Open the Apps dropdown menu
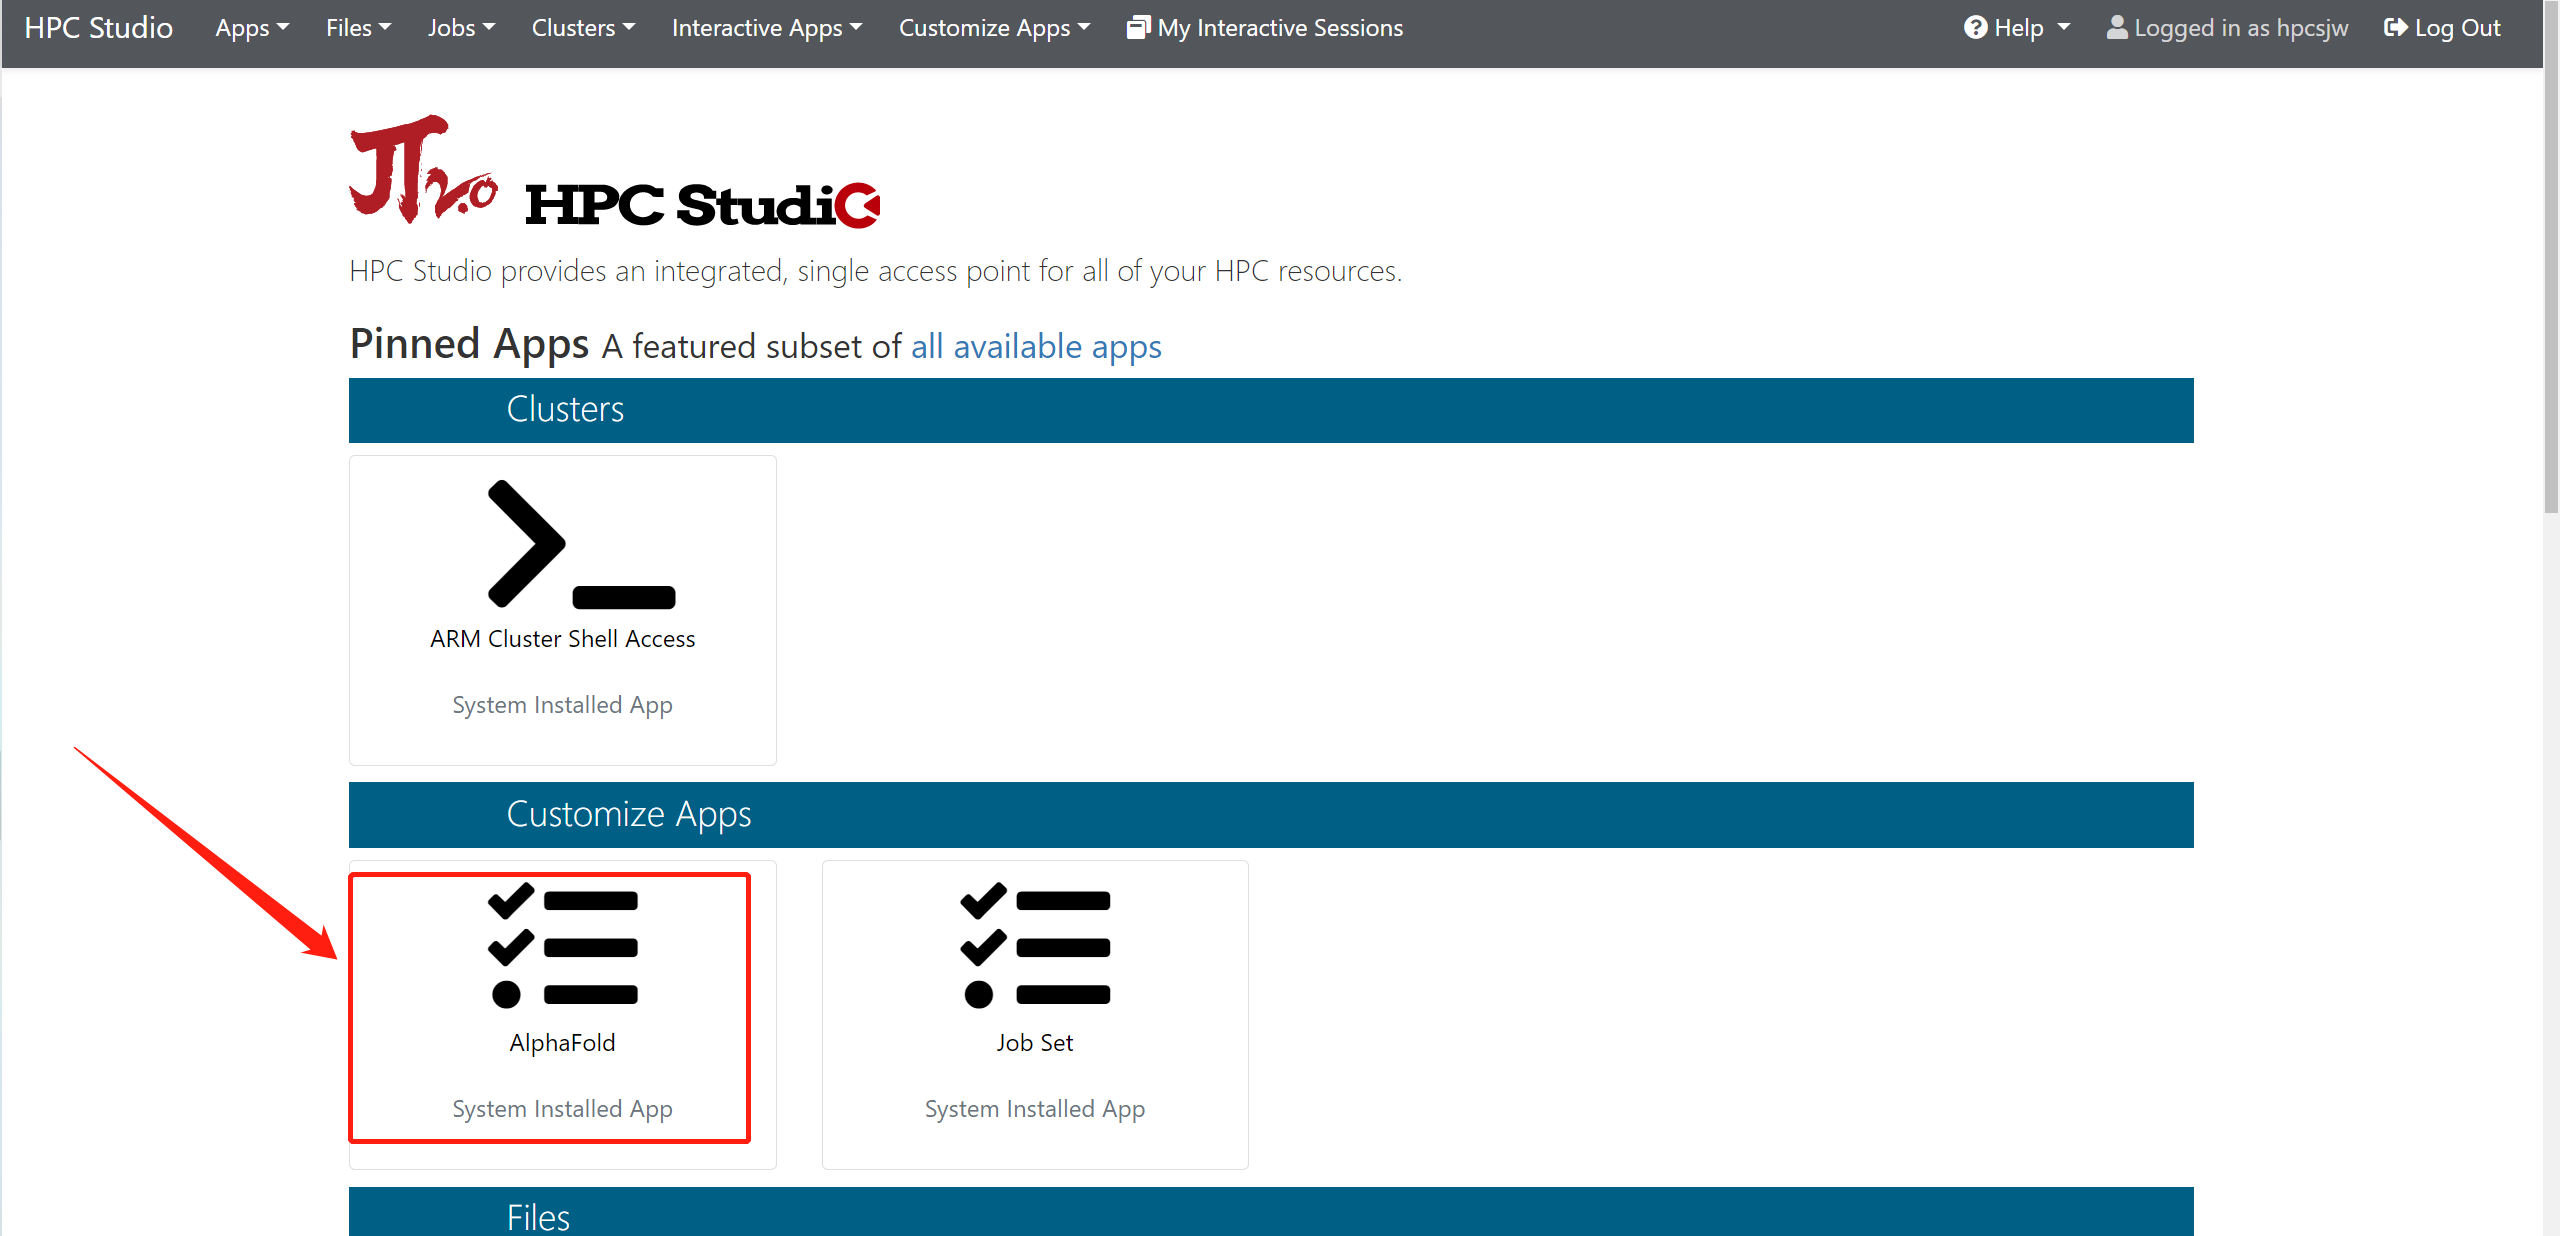The width and height of the screenshot is (2560, 1236). (x=252, y=28)
